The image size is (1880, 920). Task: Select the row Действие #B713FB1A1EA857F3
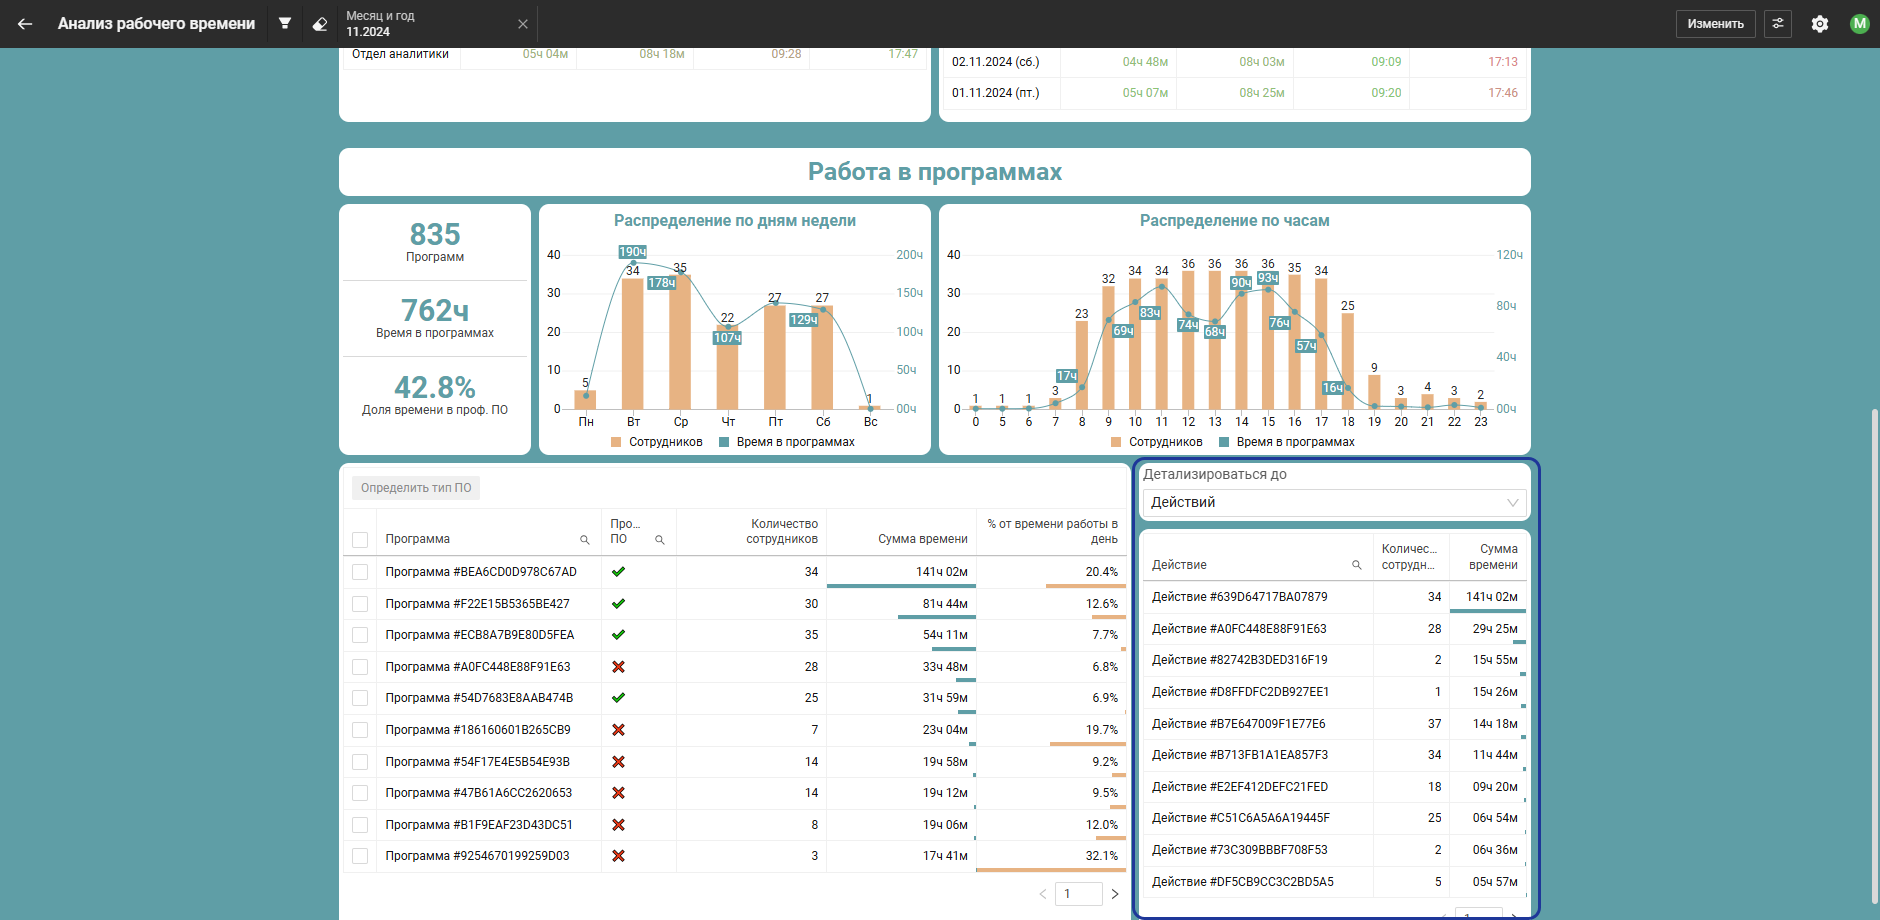pos(1334,755)
